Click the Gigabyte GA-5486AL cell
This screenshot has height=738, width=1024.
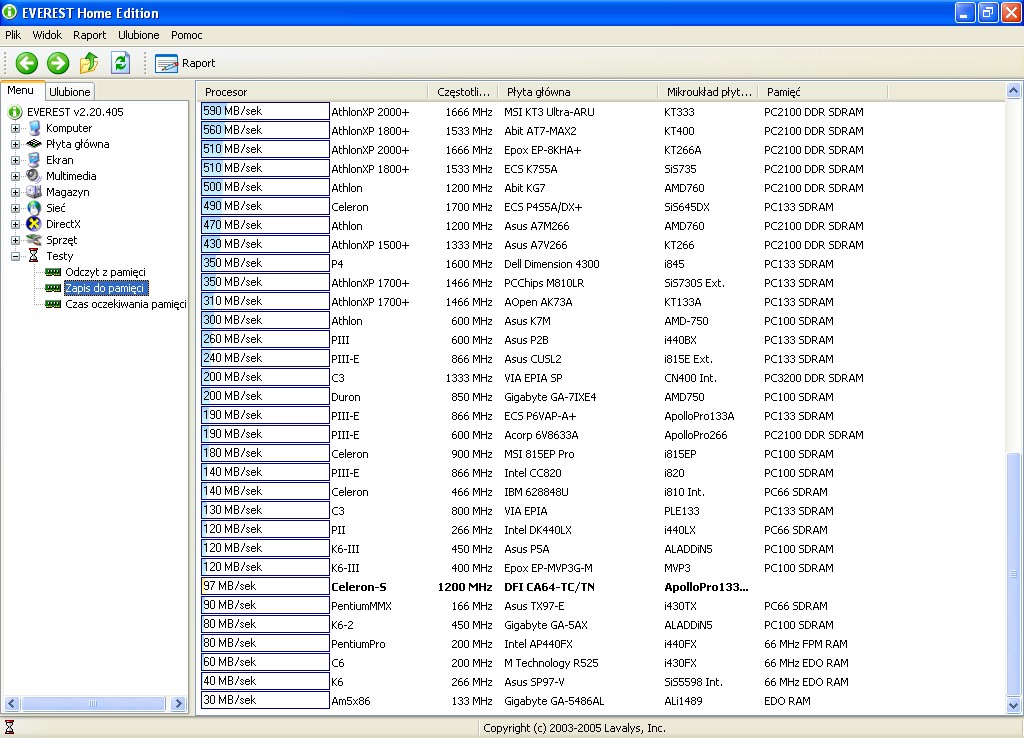(x=554, y=701)
